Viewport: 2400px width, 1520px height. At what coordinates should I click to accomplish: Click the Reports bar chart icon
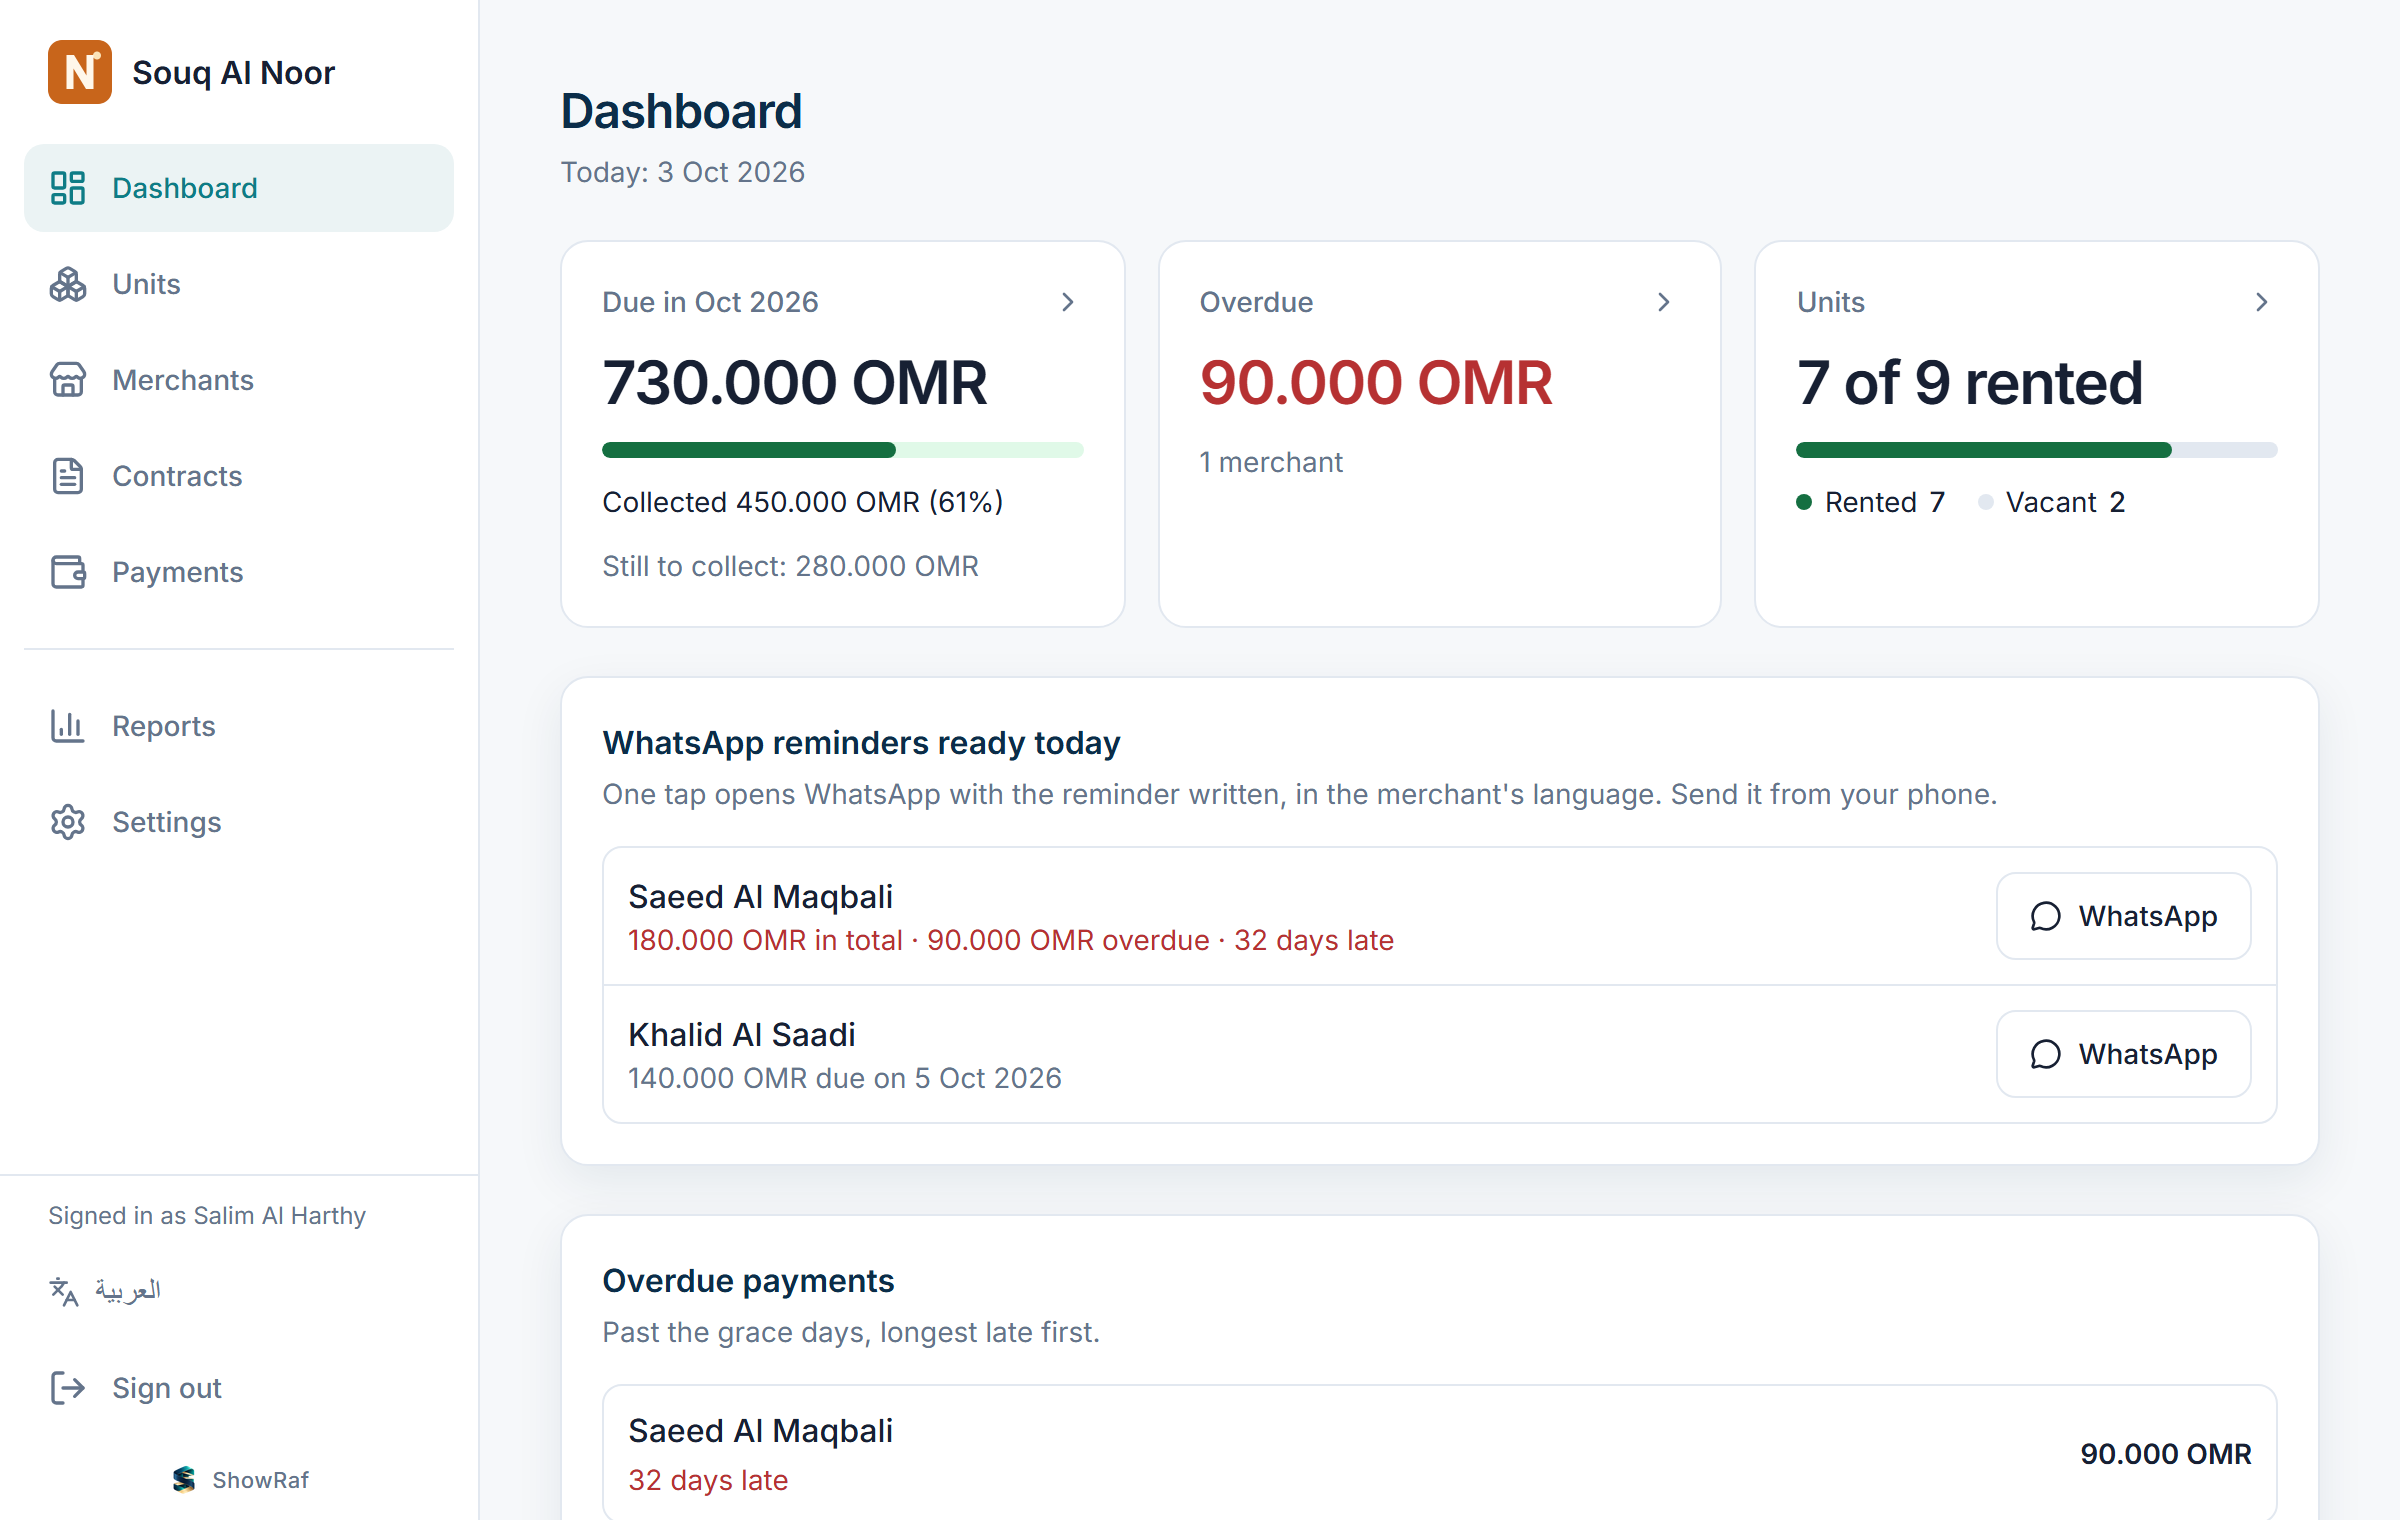(68, 726)
